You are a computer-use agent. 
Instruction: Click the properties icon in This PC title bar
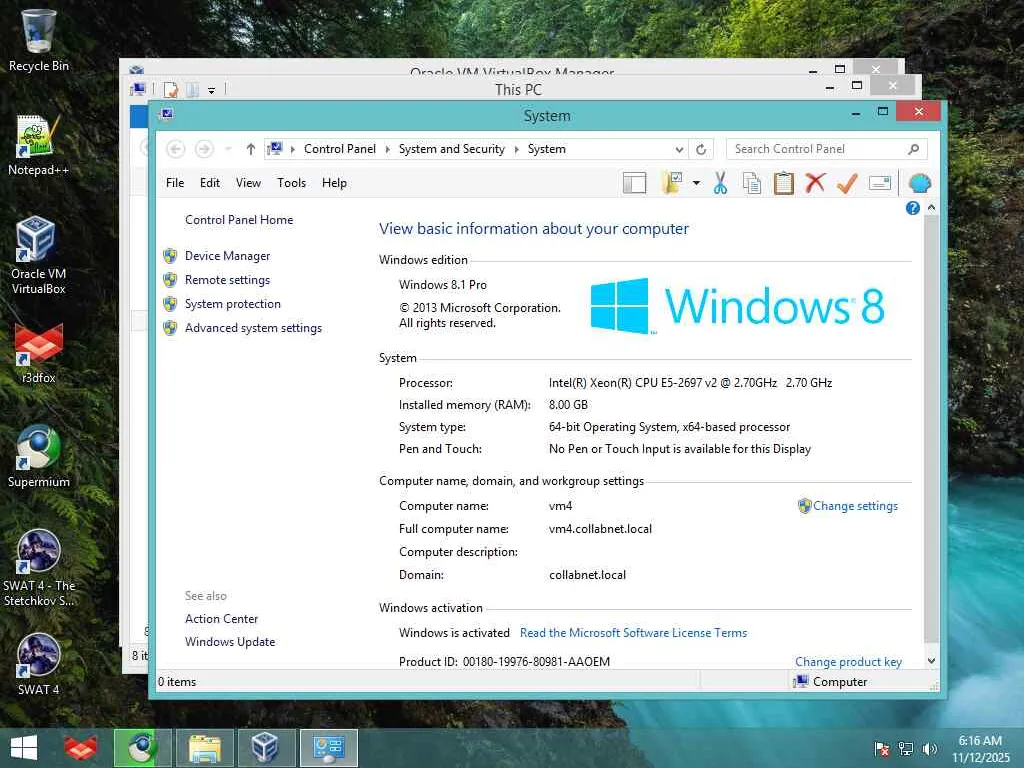[171, 89]
